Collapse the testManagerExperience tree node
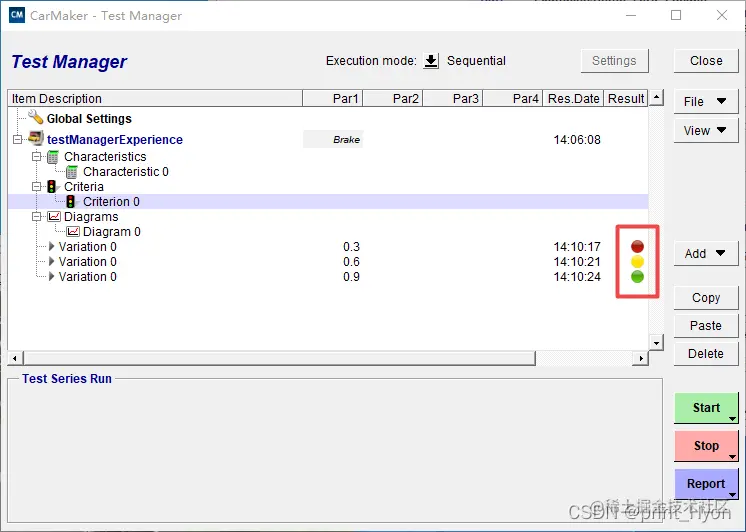 (18, 139)
